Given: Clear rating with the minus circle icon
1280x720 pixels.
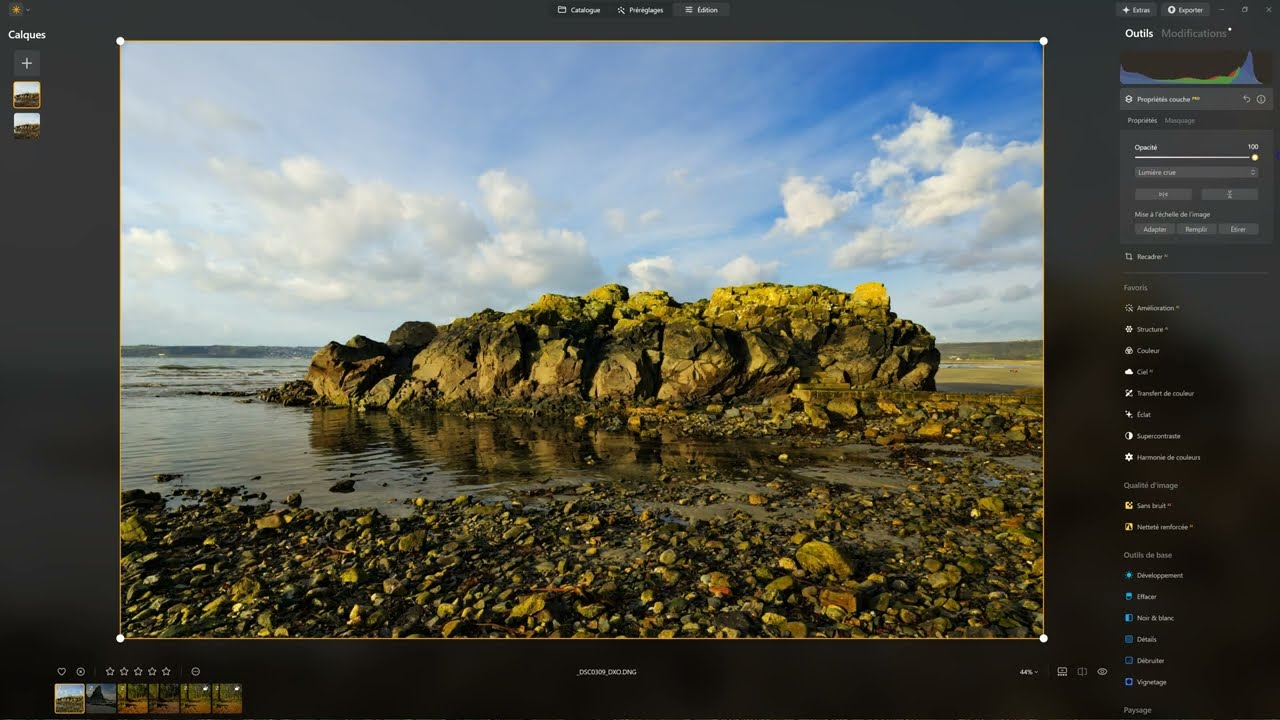Looking at the screenshot, I should tap(195, 672).
